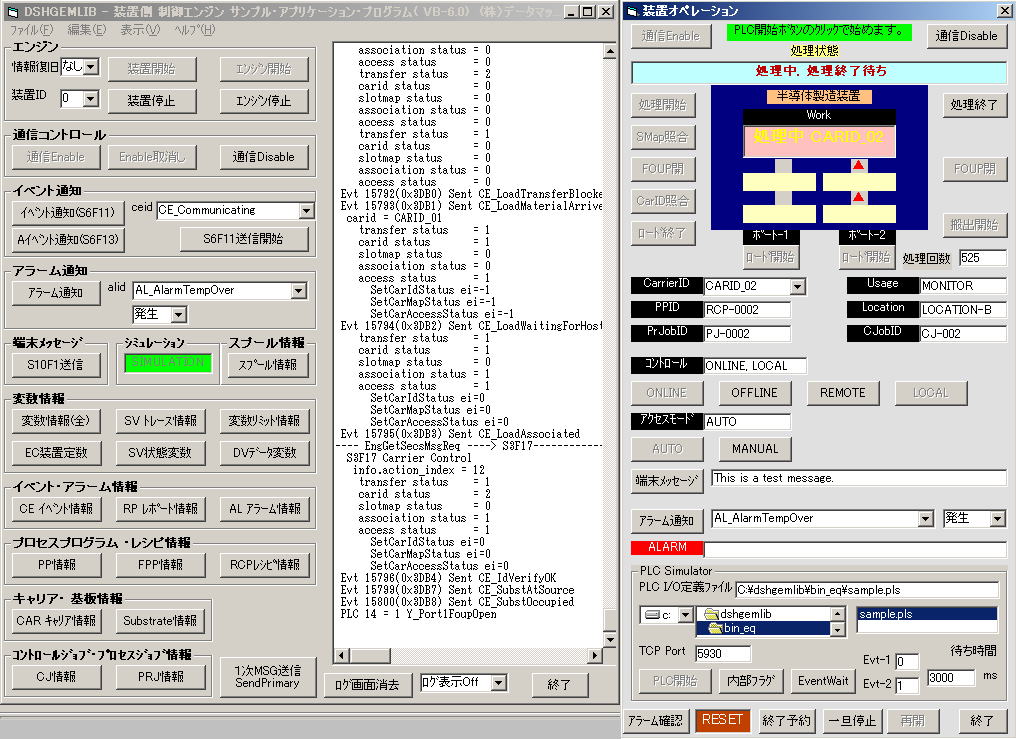Open the 表示(V) menu

140,30
